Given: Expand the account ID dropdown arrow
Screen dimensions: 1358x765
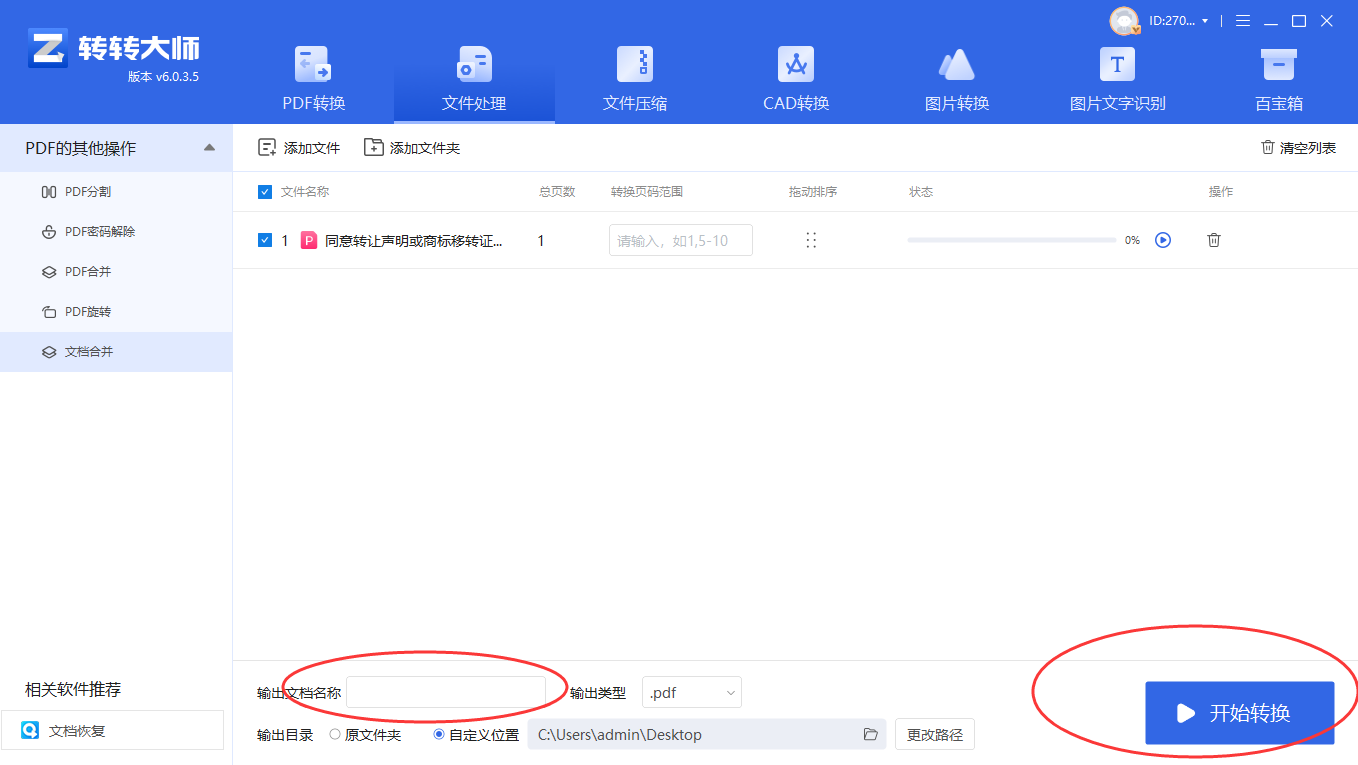Looking at the screenshot, I should pyautogui.click(x=1205, y=21).
